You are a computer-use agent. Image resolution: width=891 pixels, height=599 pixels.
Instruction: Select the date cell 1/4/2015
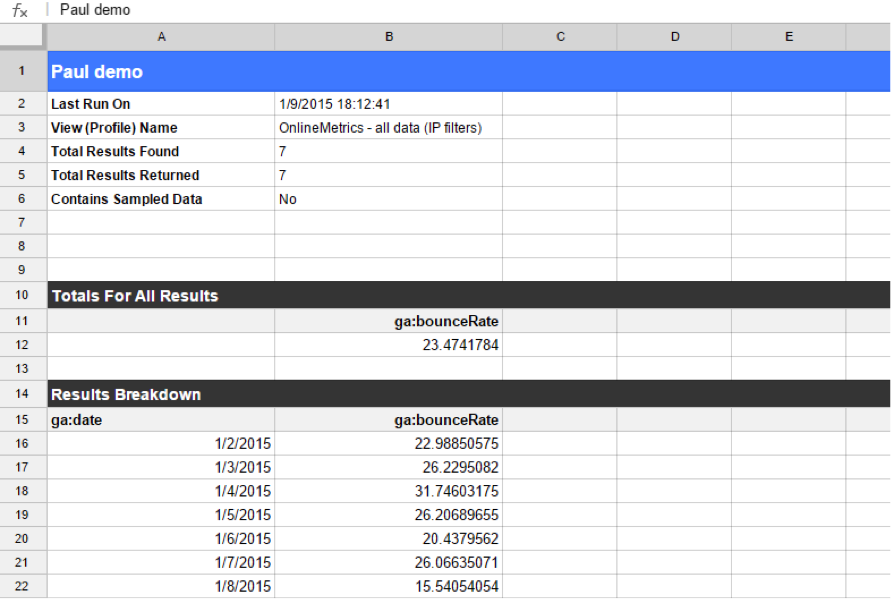(161, 491)
